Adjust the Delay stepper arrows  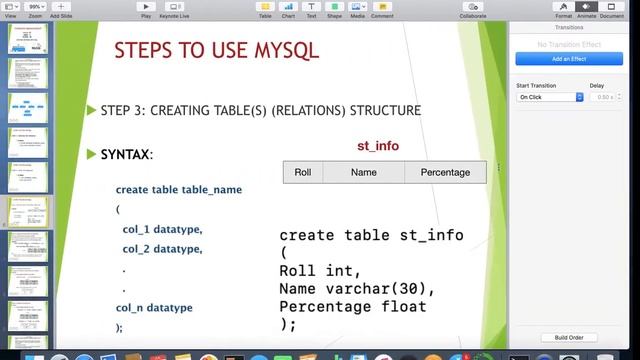(x=619, y=97)
